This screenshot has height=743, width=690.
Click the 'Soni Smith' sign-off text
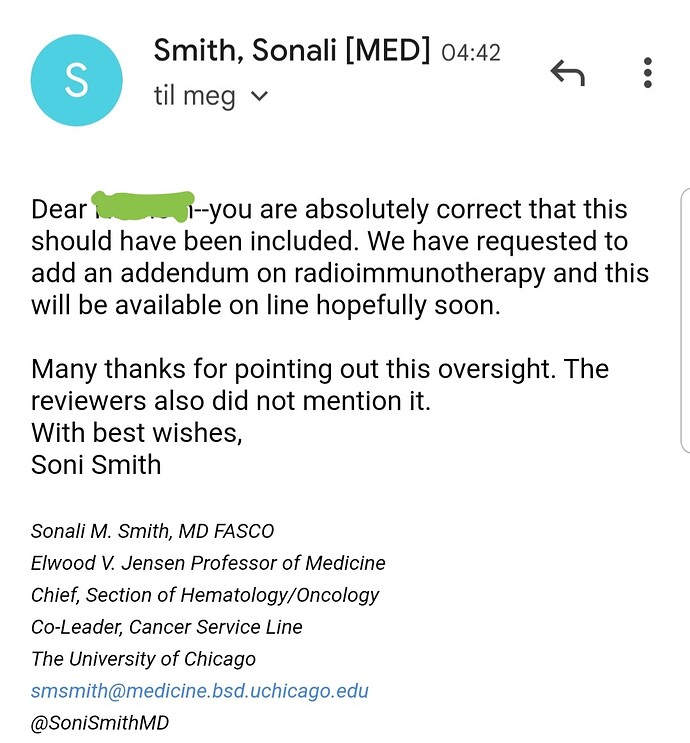96,464
